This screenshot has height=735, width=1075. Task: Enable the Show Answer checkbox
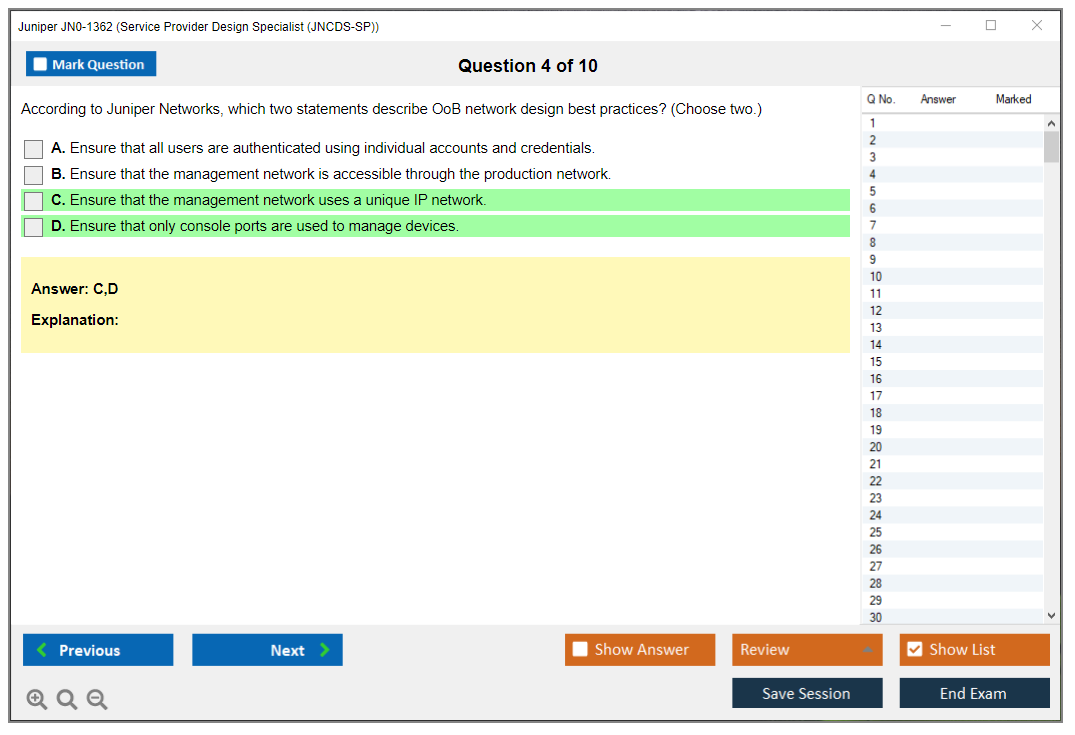(x=580, y=650)
